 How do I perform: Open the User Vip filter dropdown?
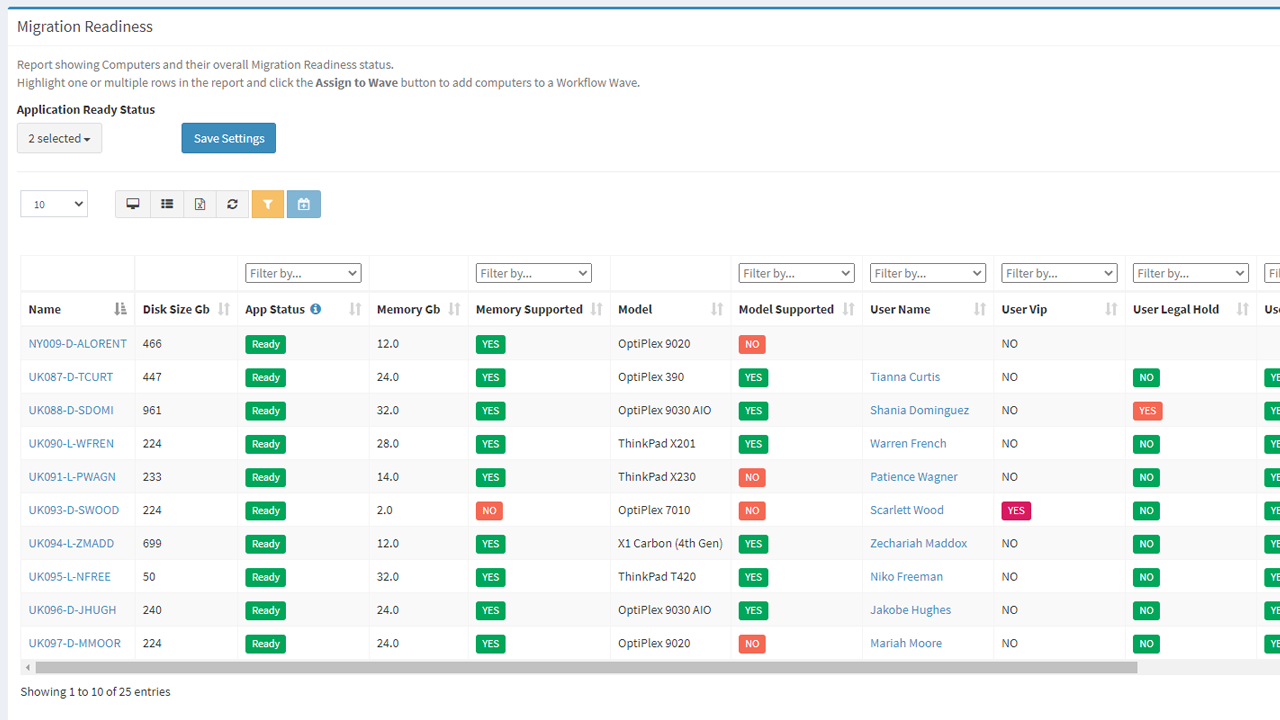coord(1059,273)
